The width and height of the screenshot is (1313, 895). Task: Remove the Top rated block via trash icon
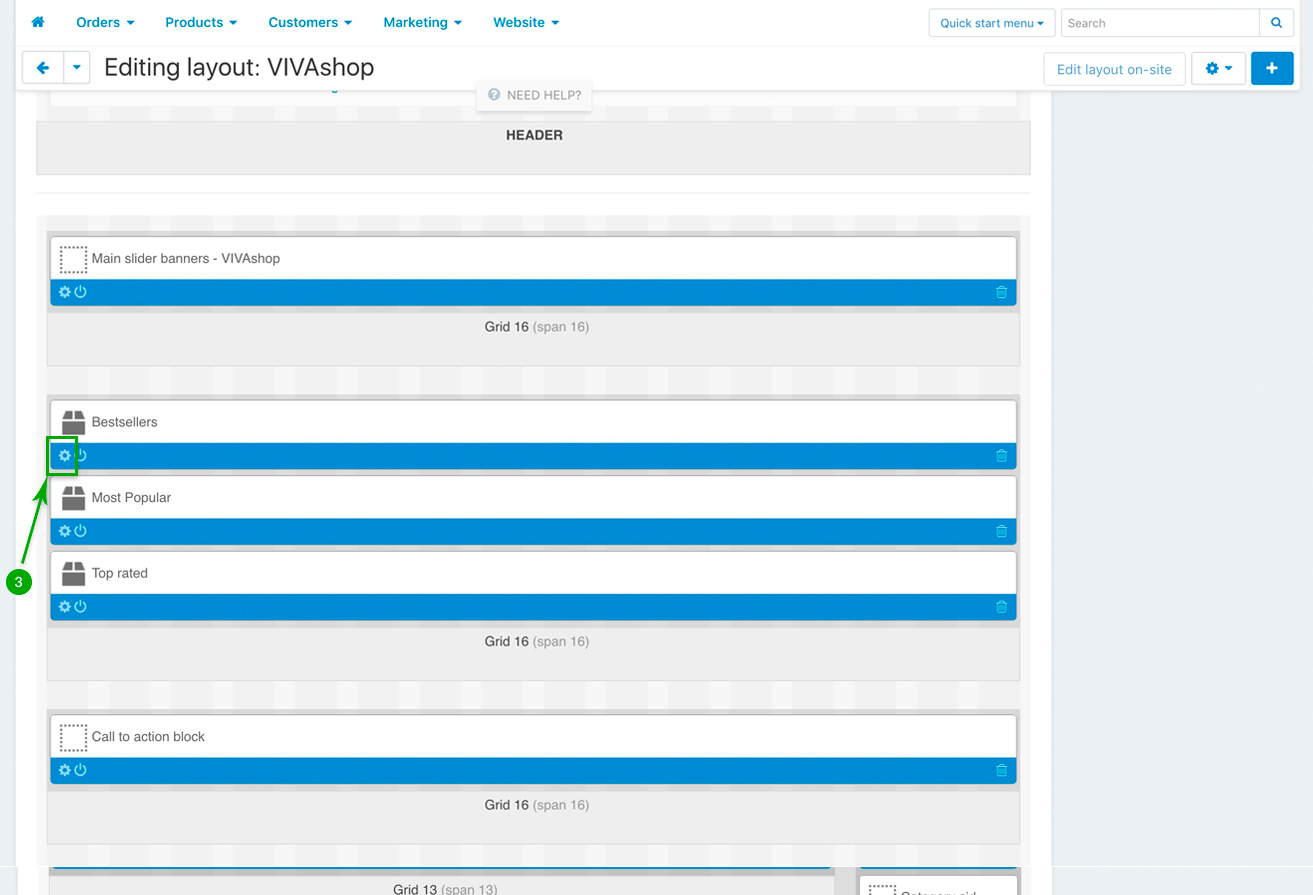click(1001, 607)
